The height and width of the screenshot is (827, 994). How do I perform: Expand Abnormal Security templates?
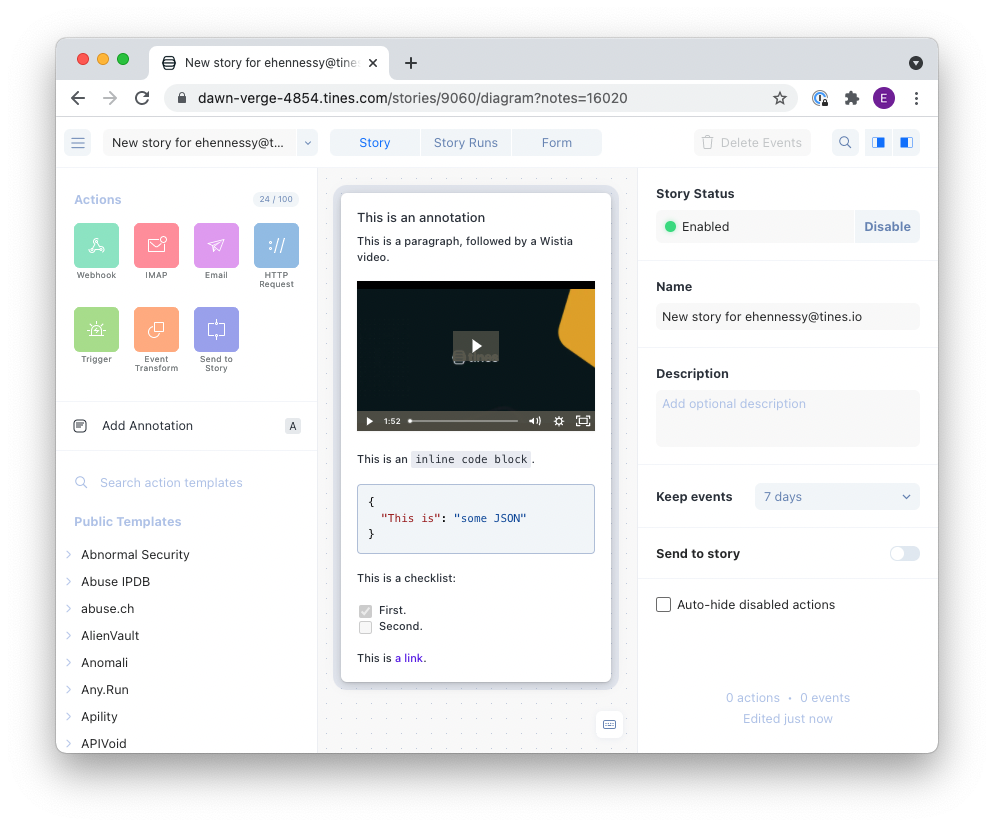pos(68,555)
